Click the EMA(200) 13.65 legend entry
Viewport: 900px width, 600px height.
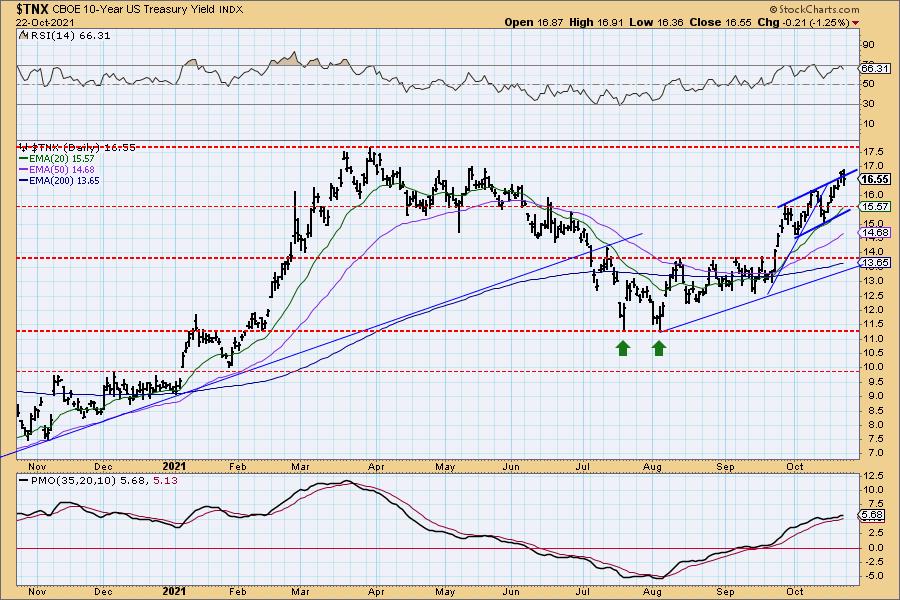point(59,180)
